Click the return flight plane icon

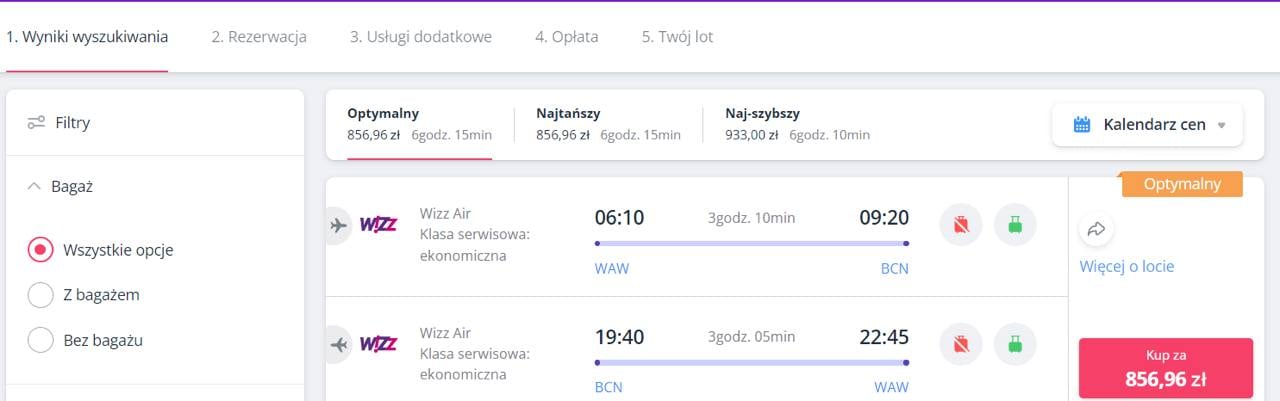click(x=339, y=345)
